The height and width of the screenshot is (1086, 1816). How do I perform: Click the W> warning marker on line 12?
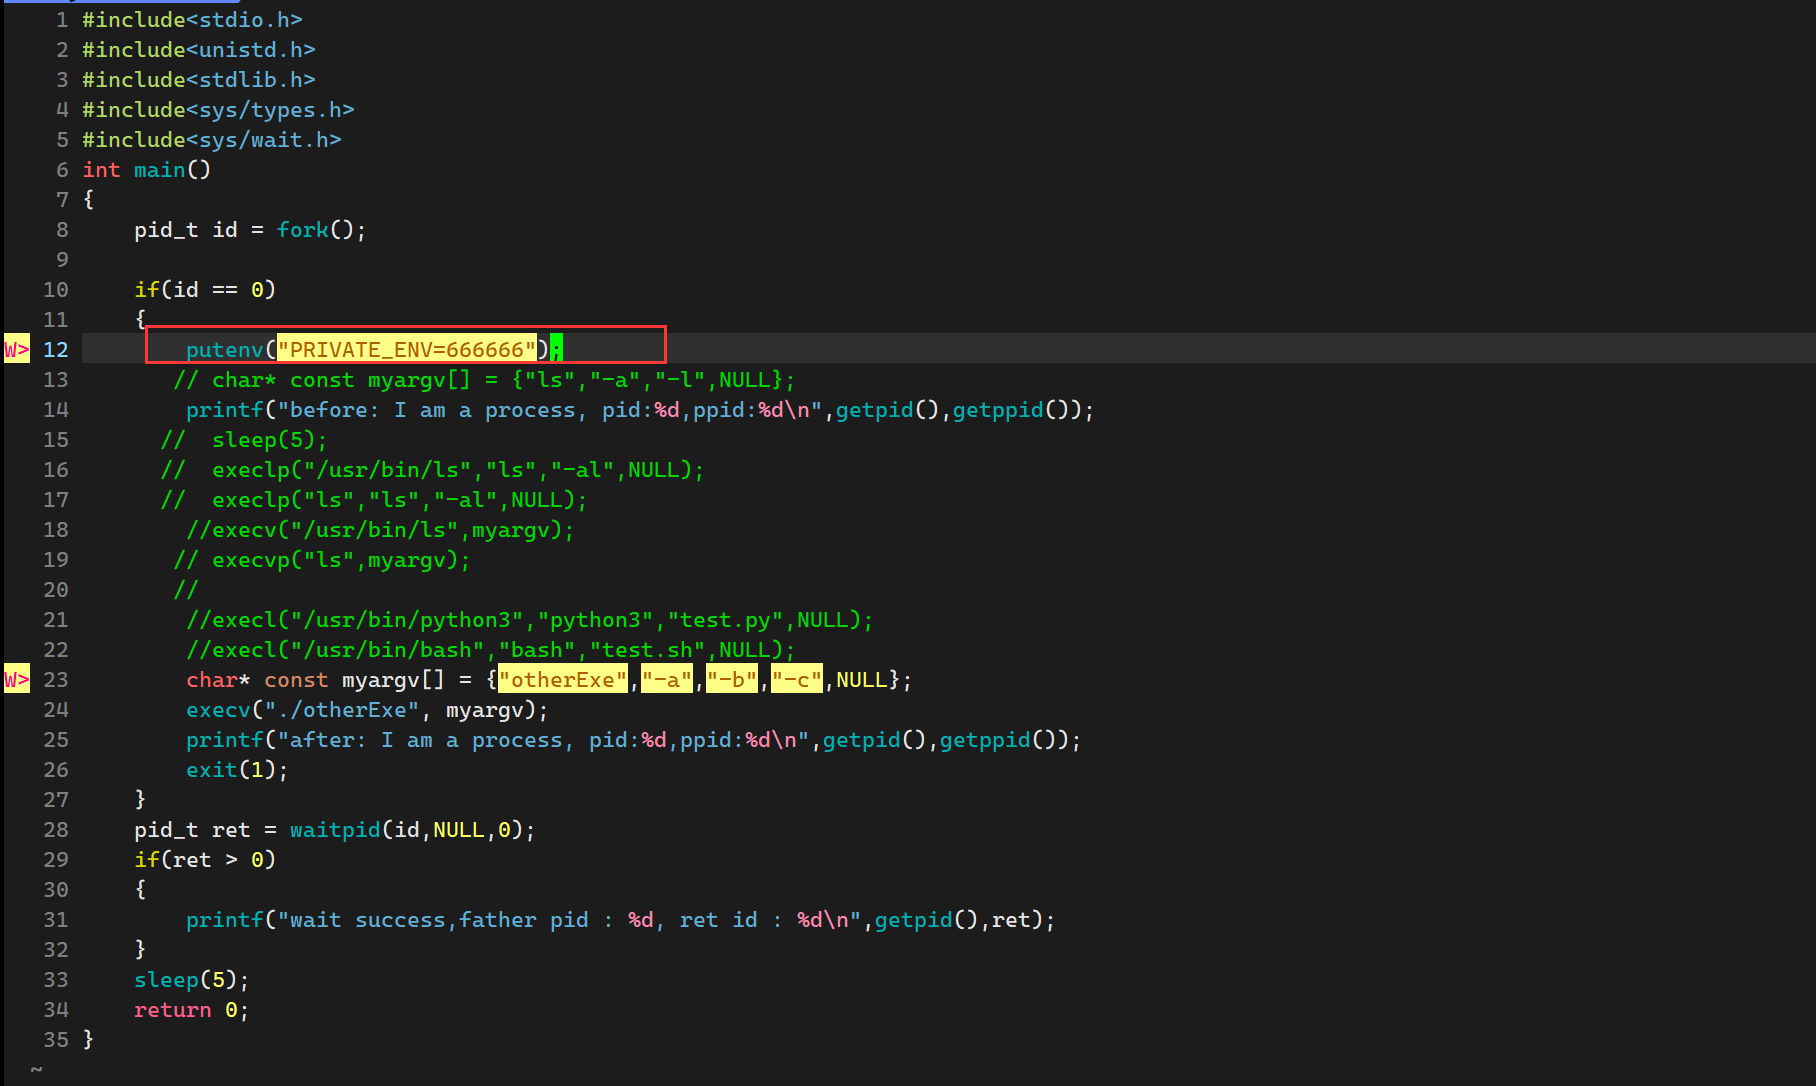click(x=17, y=349)
